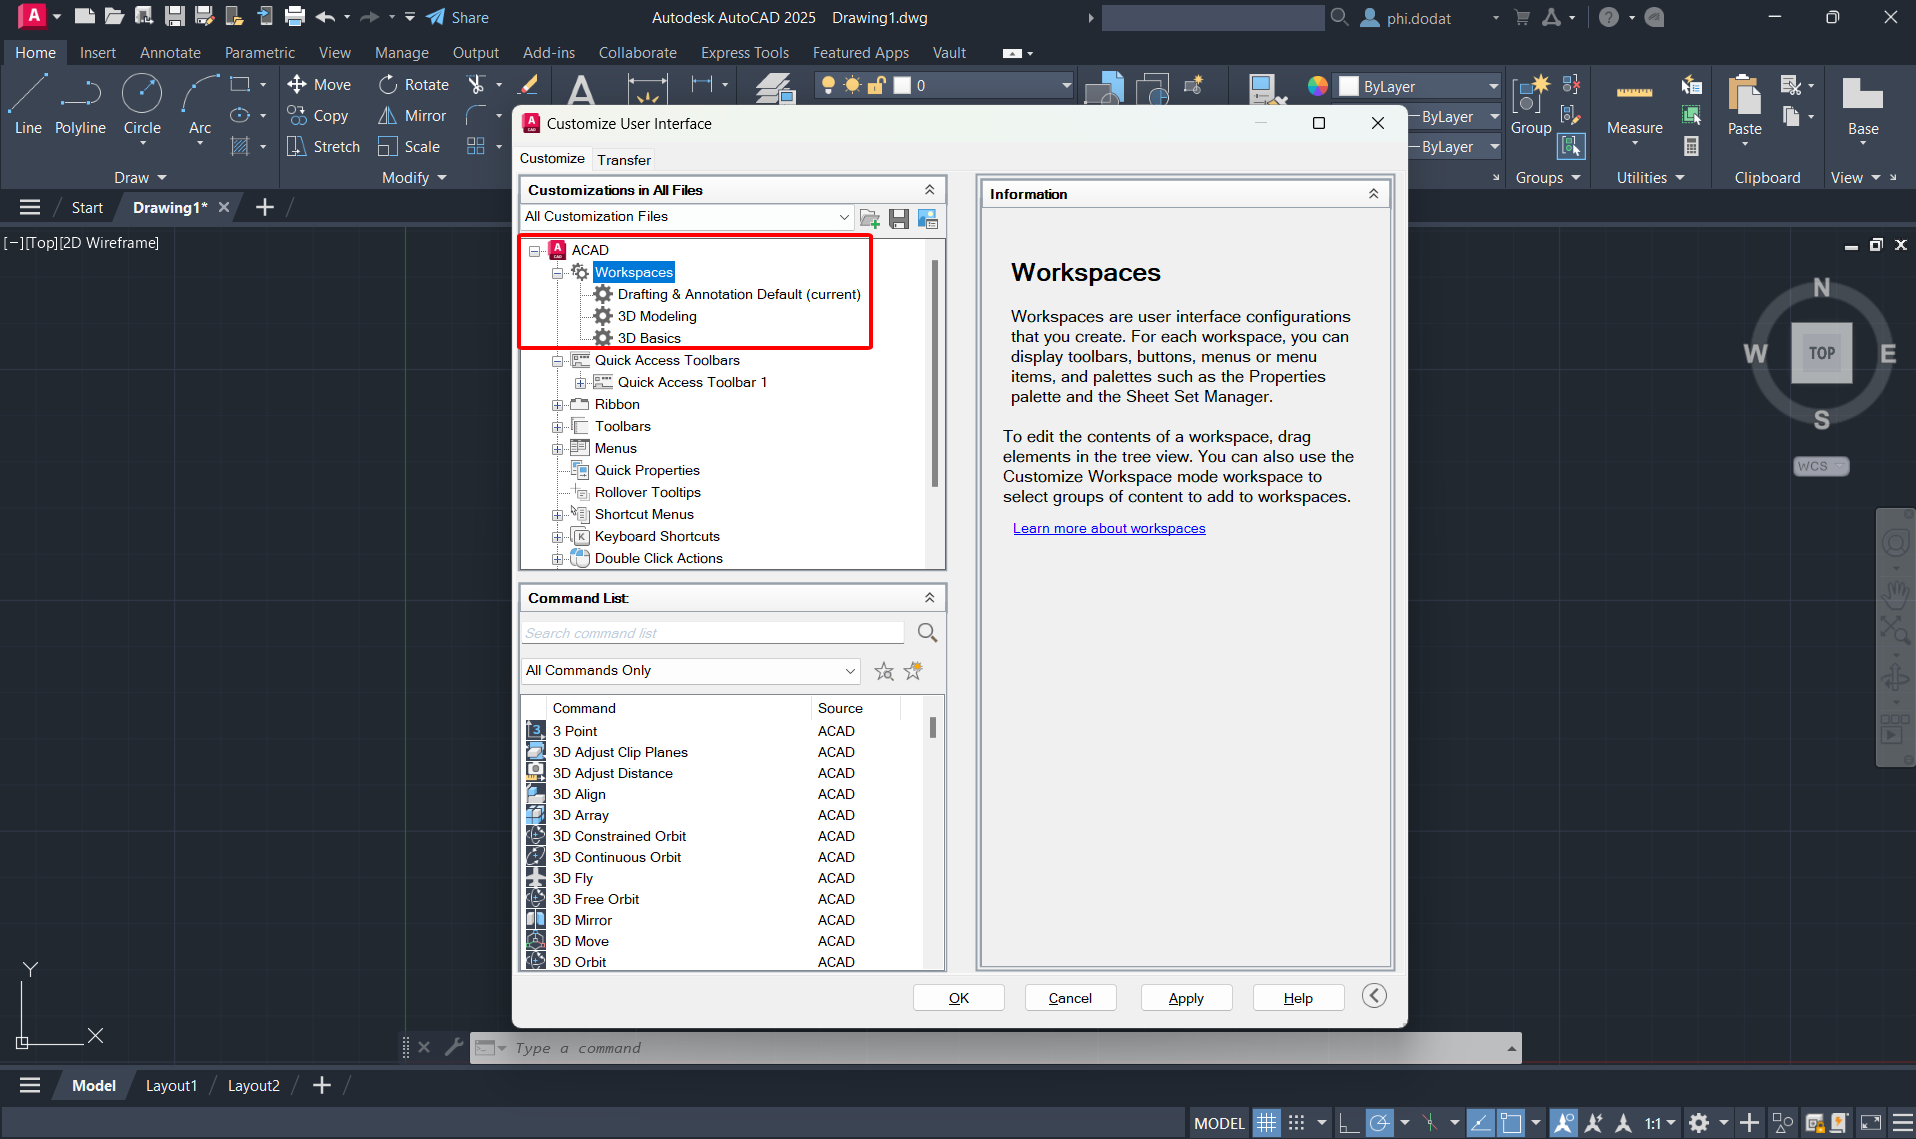
Task: Click the command list search magnifier
Action: [927, 633]
